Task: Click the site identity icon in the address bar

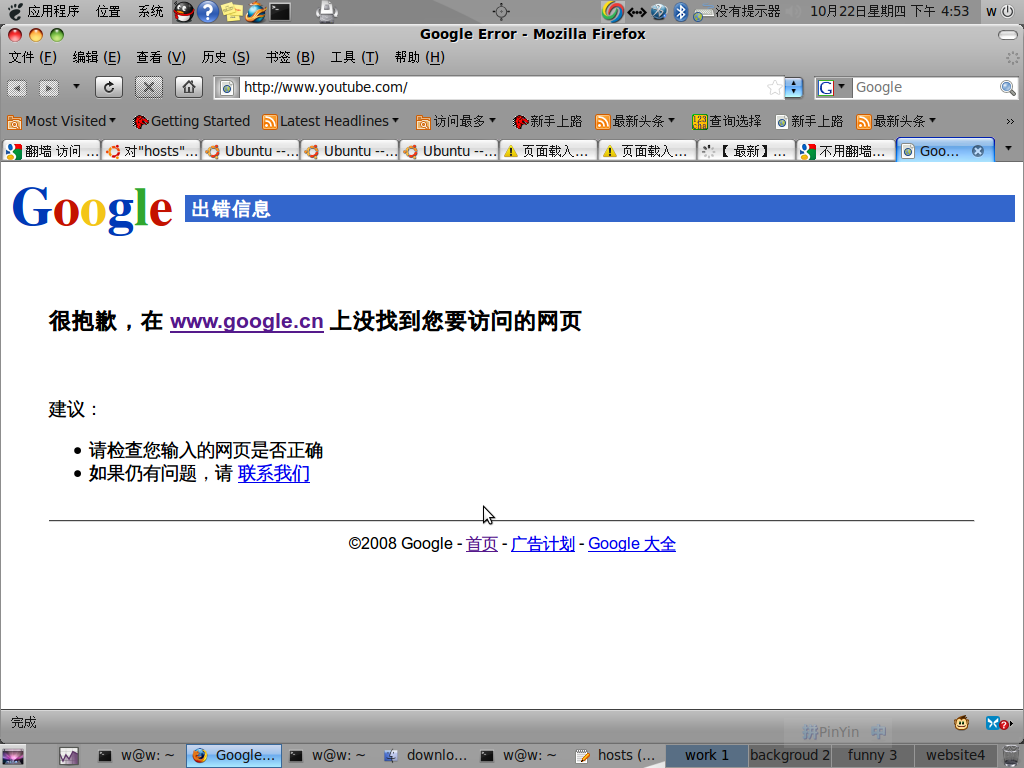Action: 227,88
